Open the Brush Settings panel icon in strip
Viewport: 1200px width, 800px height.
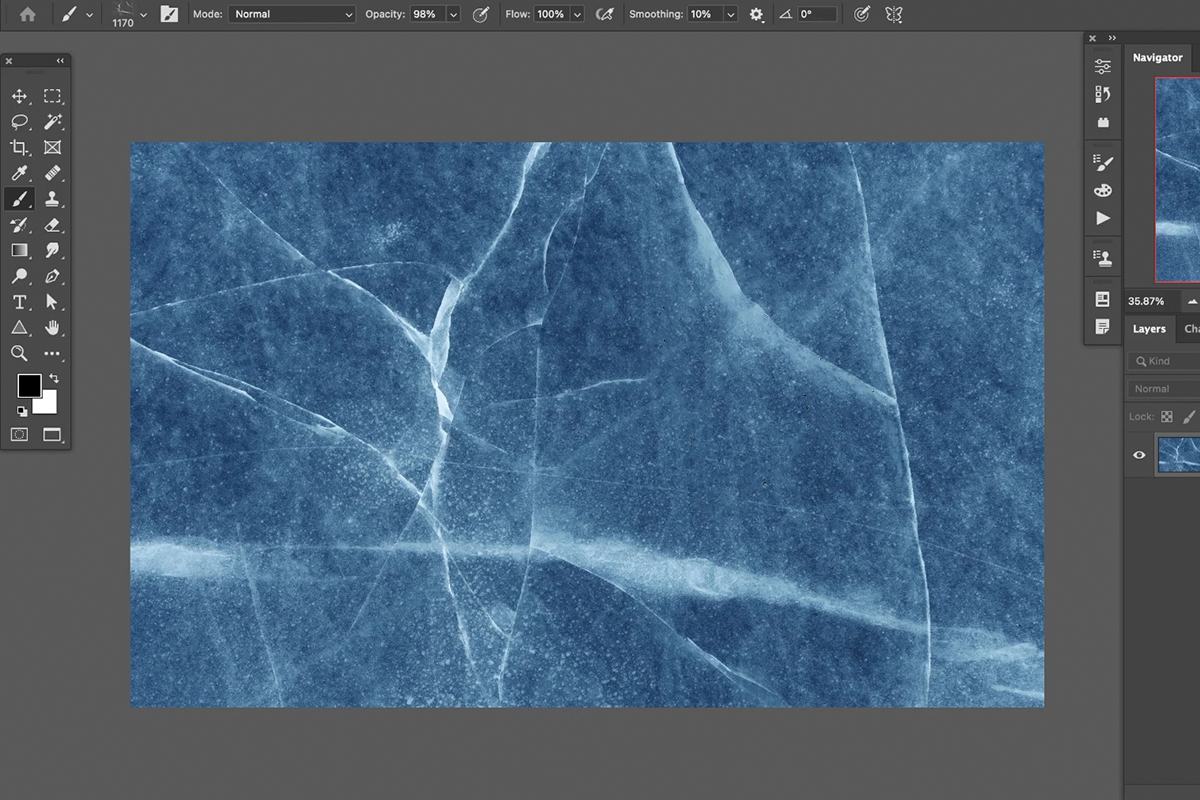click(1103, 162)
